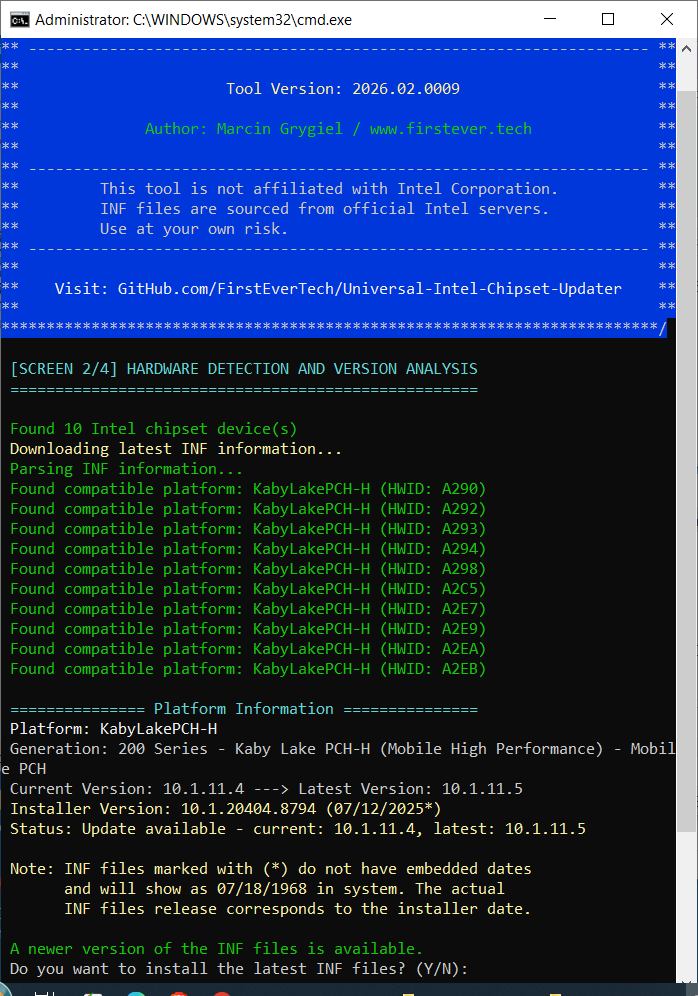Click the 'Do you want to install' (Y/N) prompt
The width and height of the screenshot is (698, 996).
point(239,969)
